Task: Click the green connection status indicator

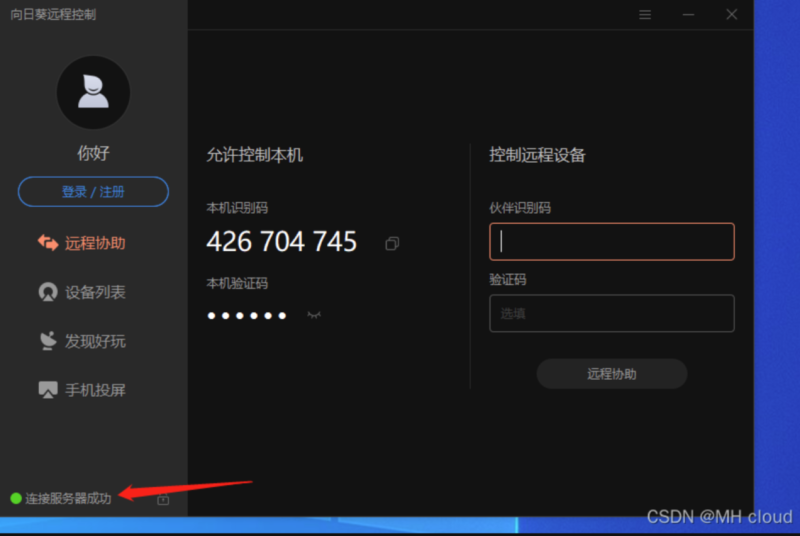Action: (x=16, y=498)
